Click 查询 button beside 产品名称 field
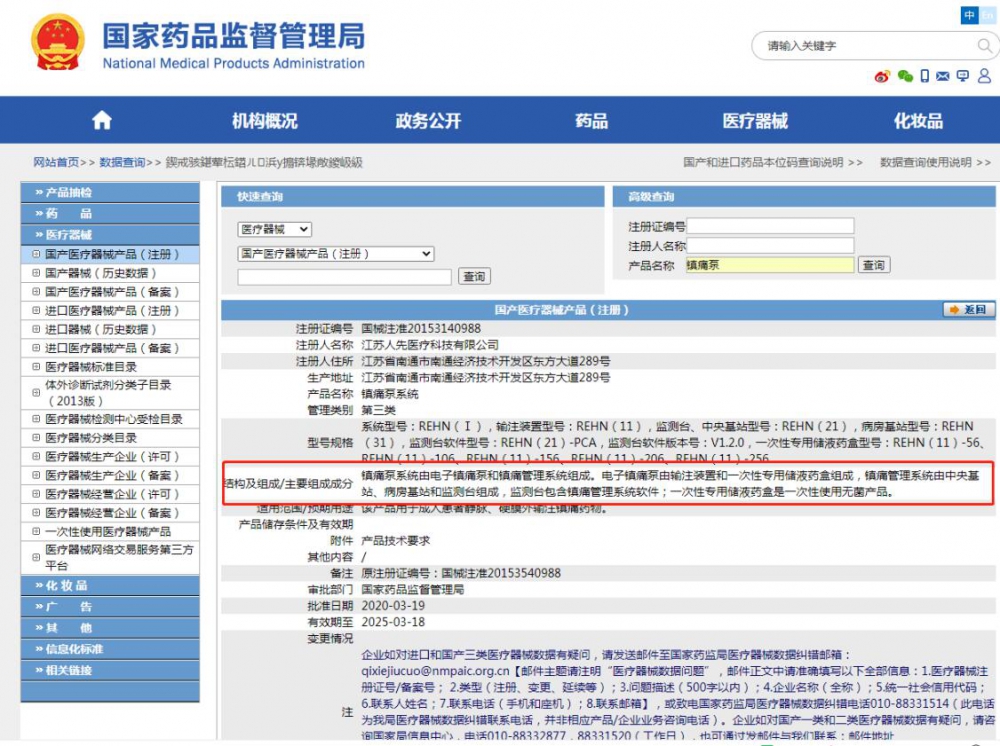1000x746 pixels. pyautogui.click(x=873, y=265)
